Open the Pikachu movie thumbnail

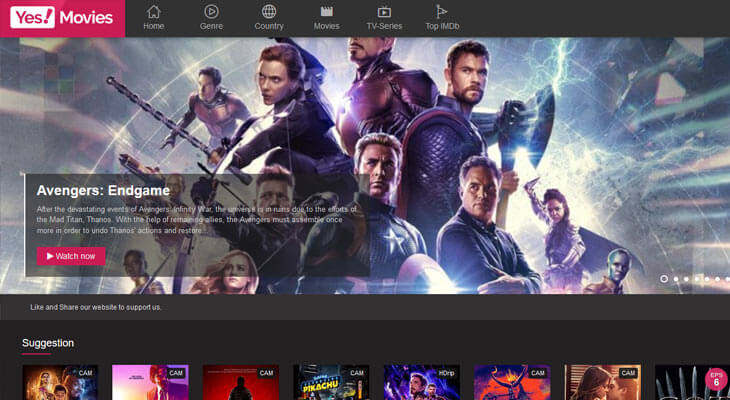(331, 382)
